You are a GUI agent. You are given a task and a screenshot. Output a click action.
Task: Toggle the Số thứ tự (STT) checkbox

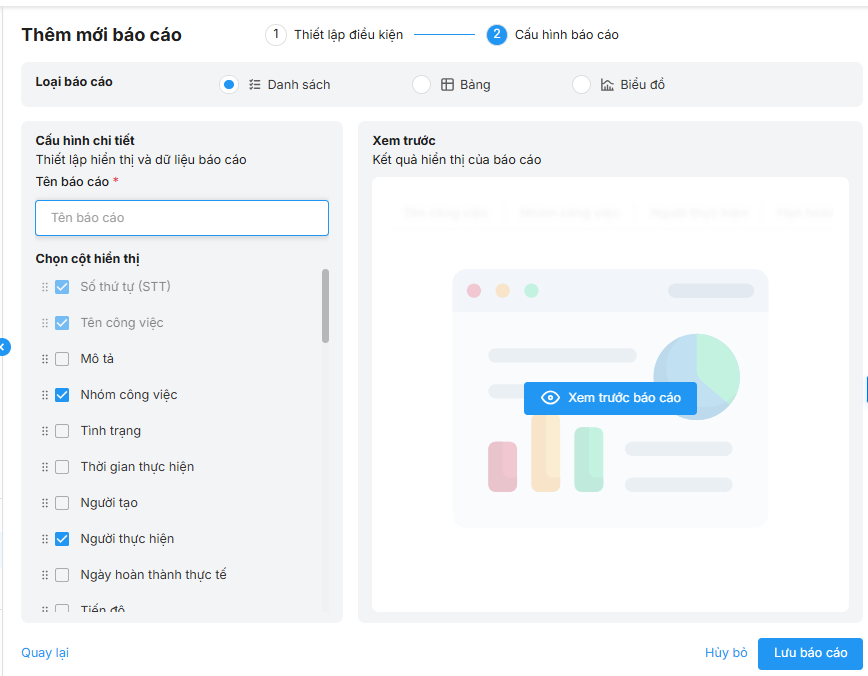pos(62,287)
